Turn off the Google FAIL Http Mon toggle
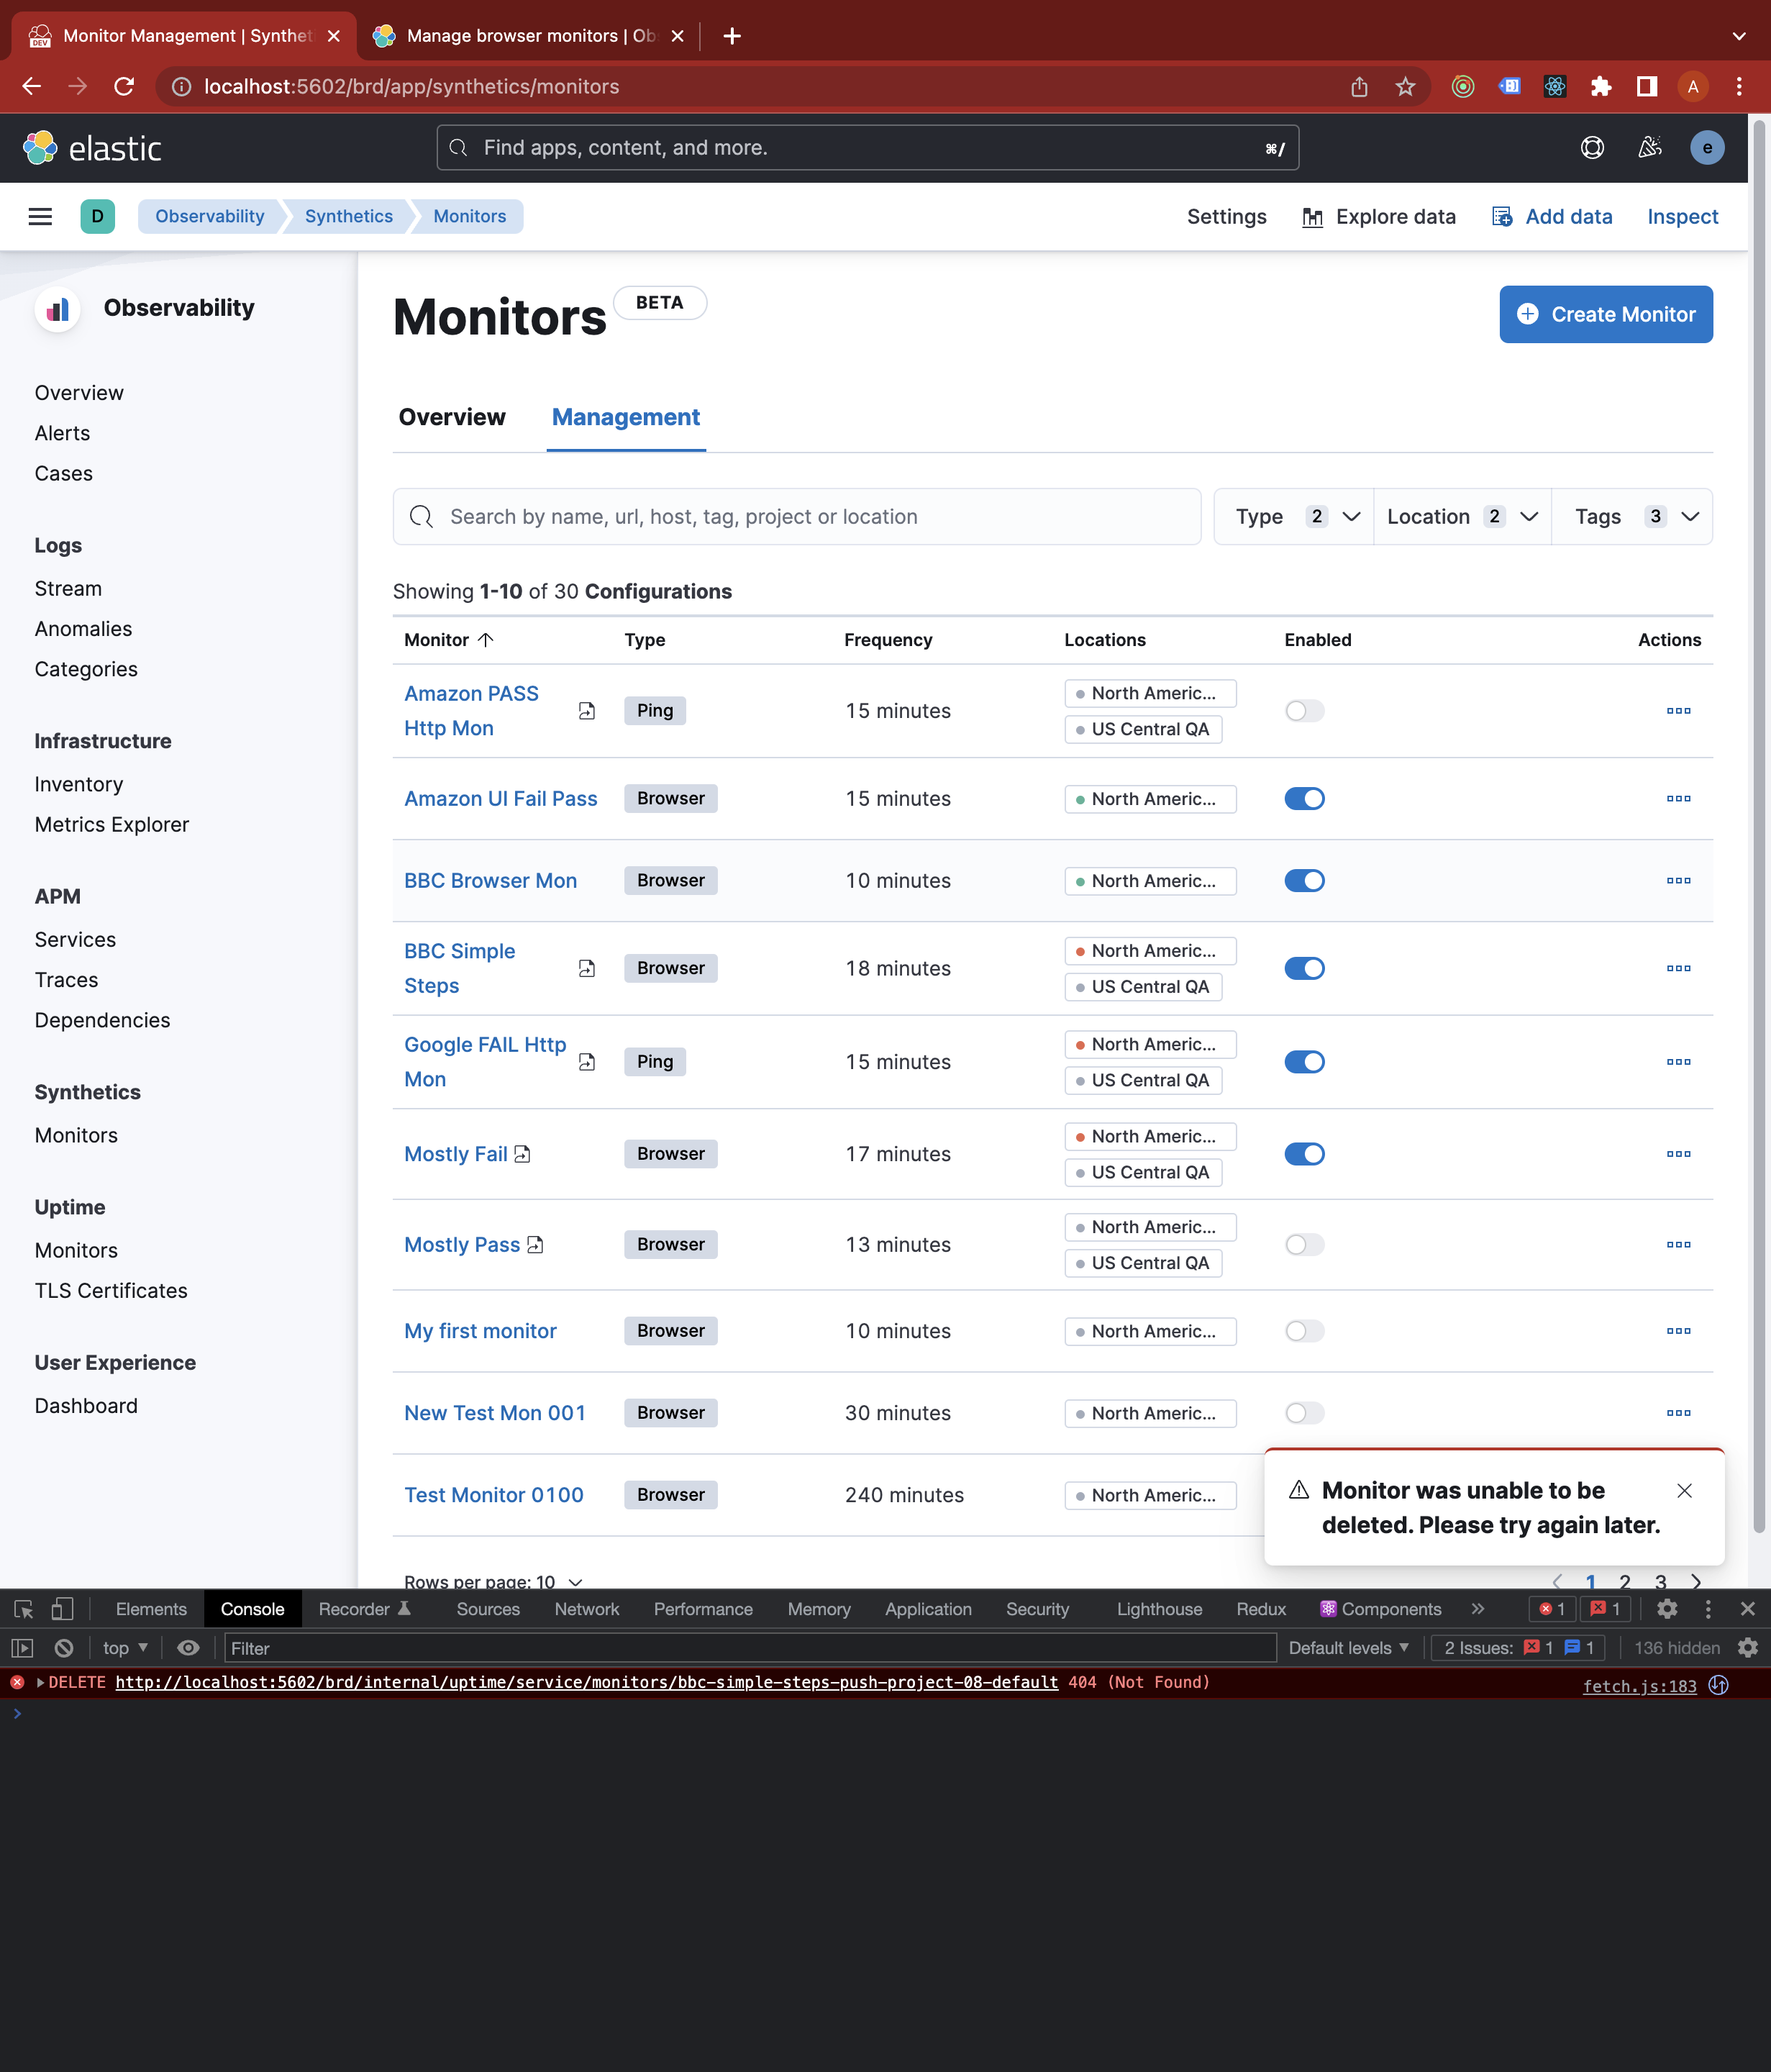Image resolution: width=1771 pixels, height=2072 pixels. [1304, 1061]
